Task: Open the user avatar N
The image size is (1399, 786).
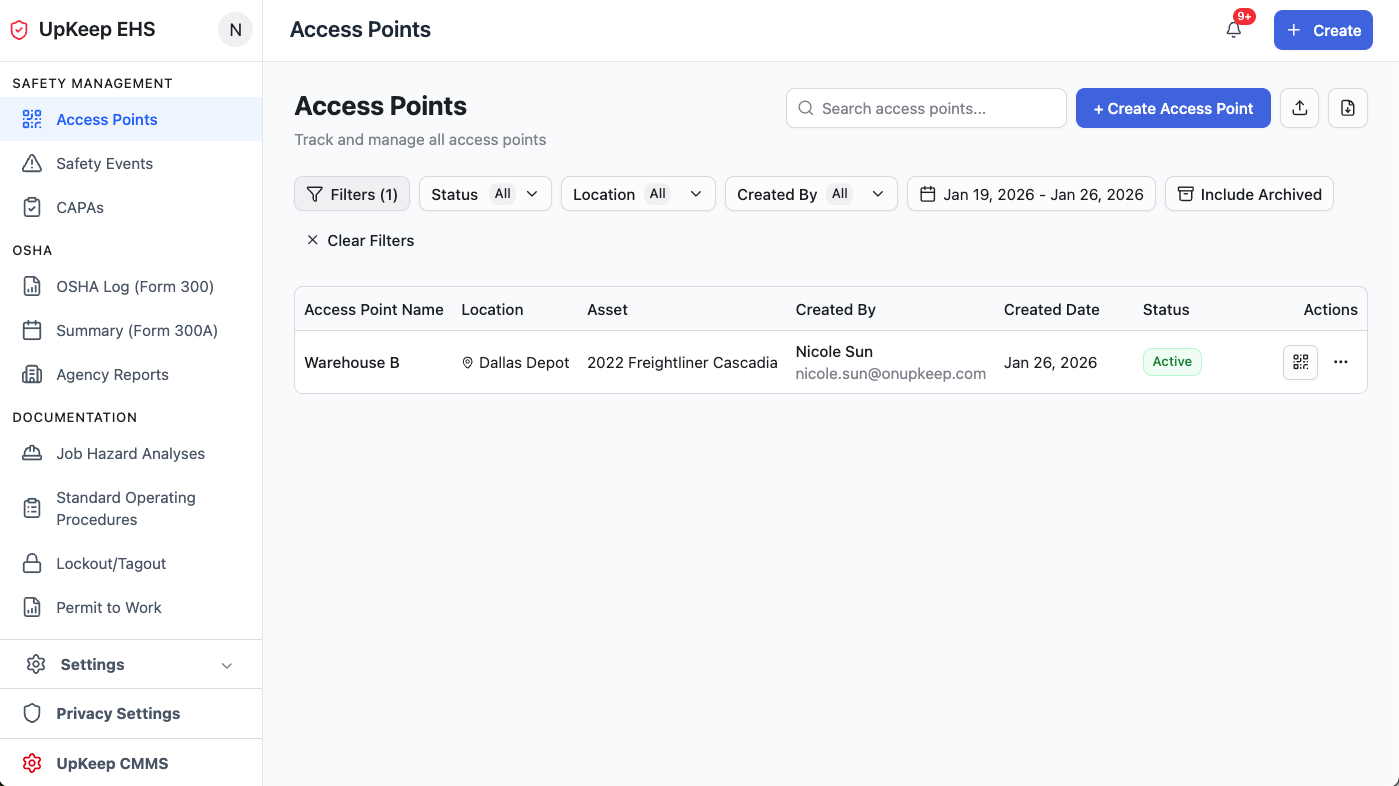Action: click(235, 30)
